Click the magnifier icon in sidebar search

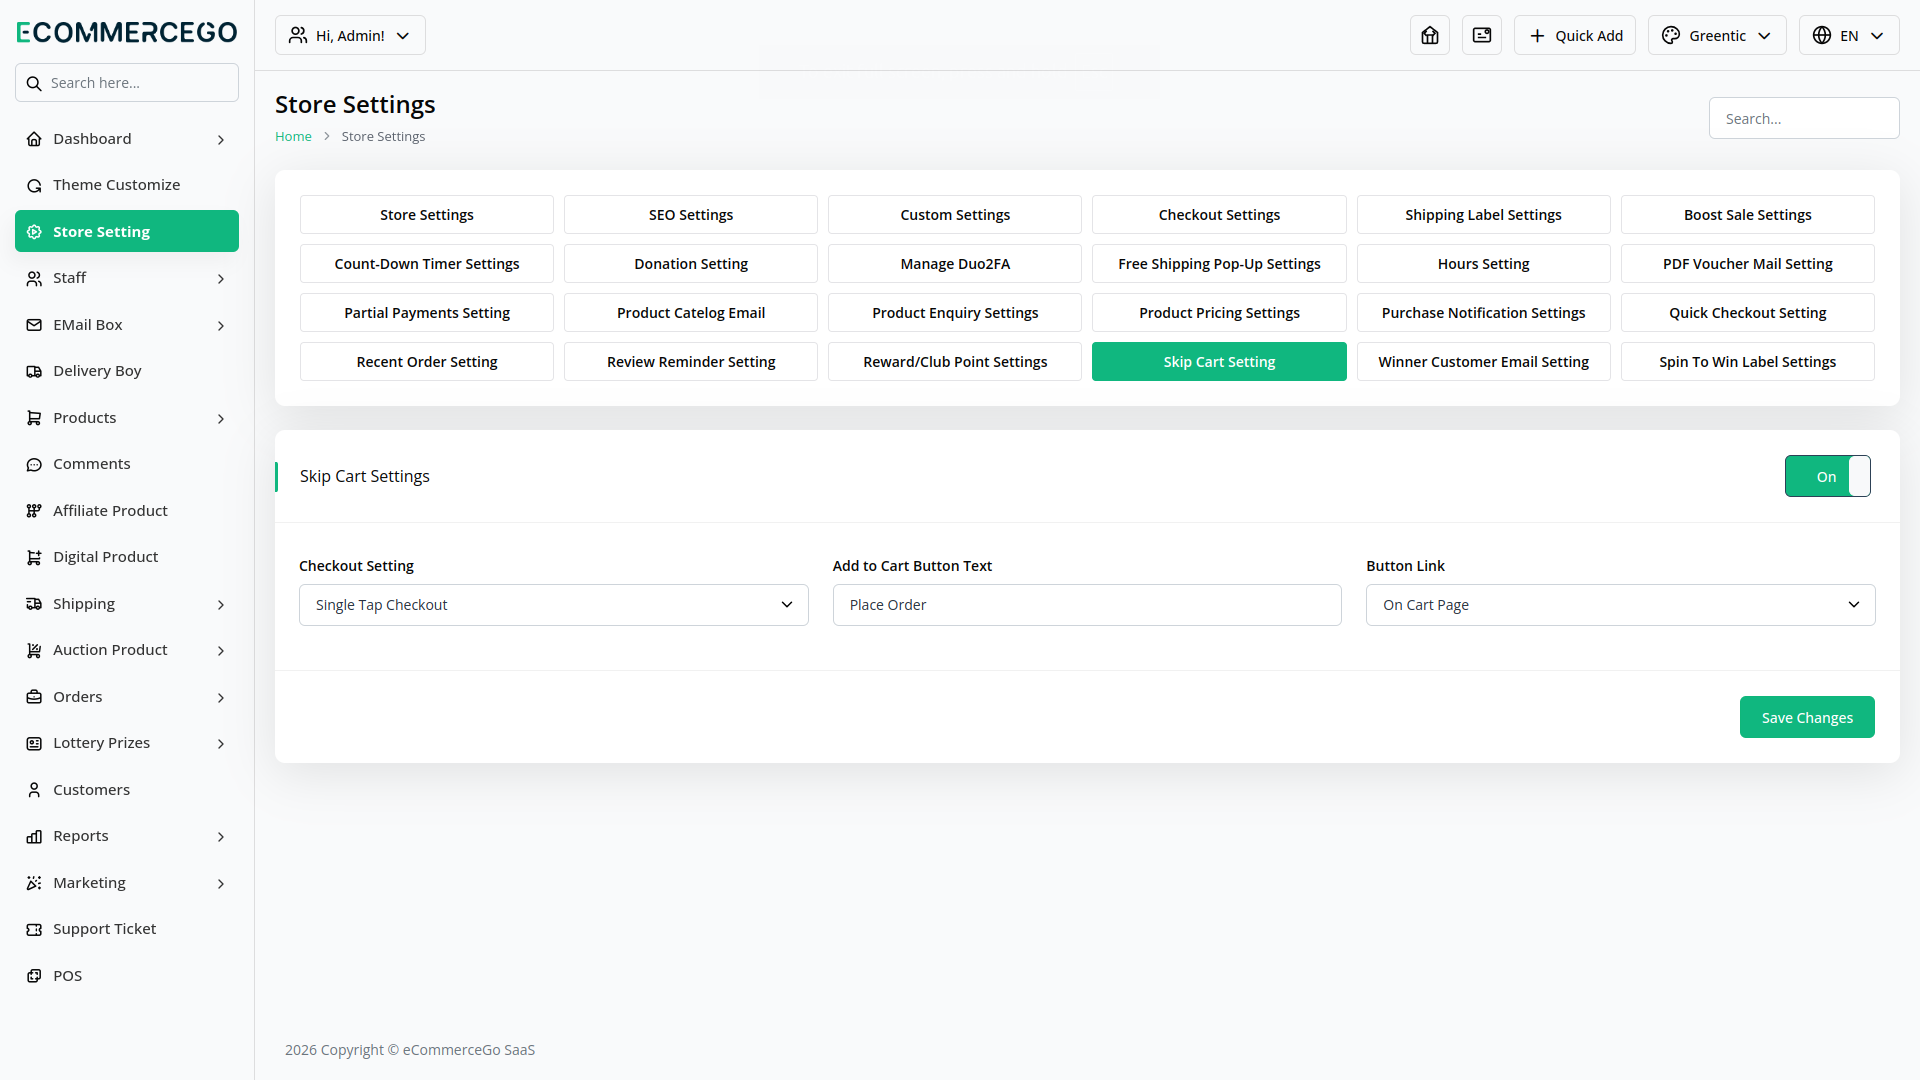(34, 83)
